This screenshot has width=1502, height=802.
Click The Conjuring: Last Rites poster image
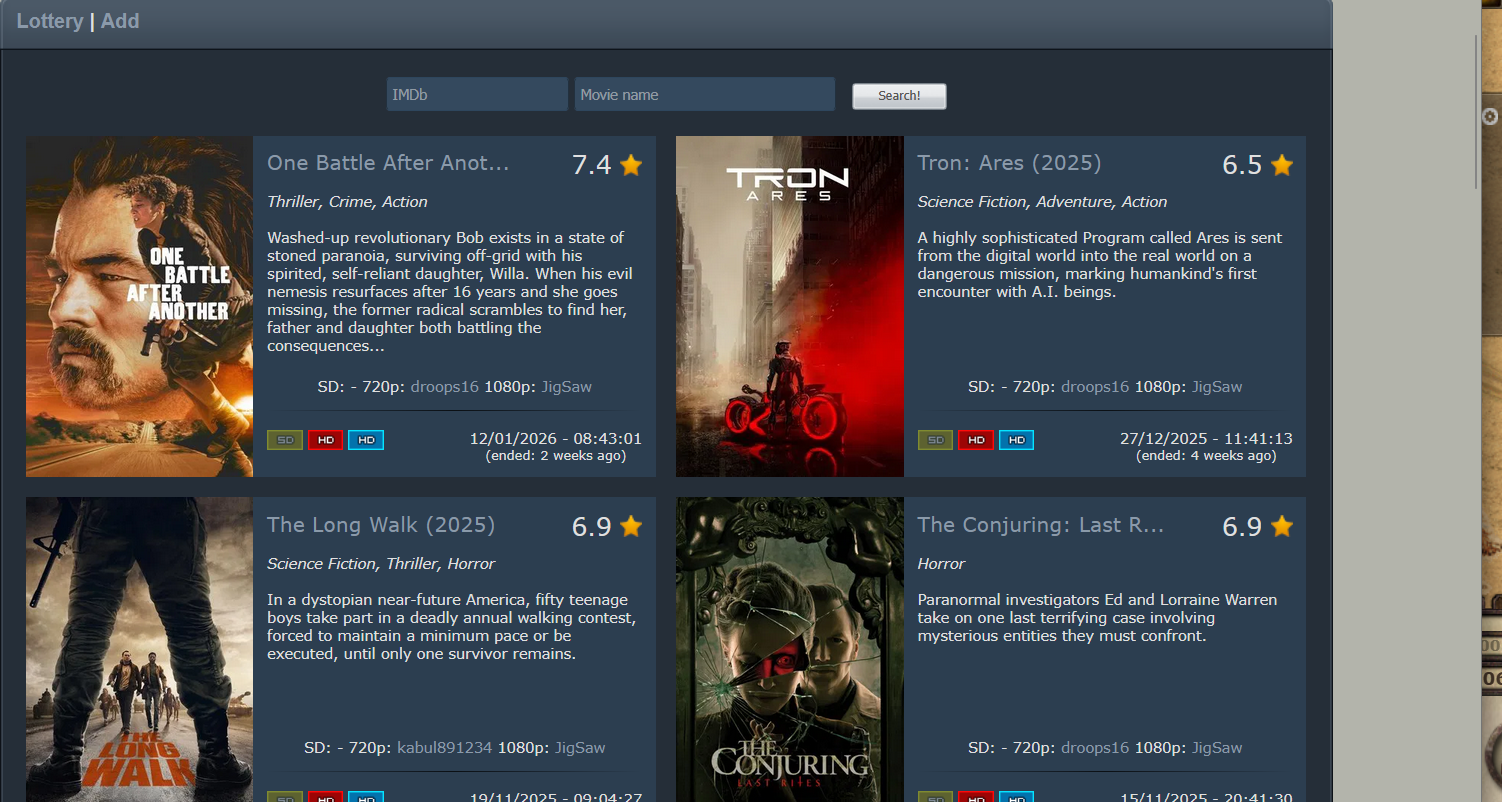[789, 650]
